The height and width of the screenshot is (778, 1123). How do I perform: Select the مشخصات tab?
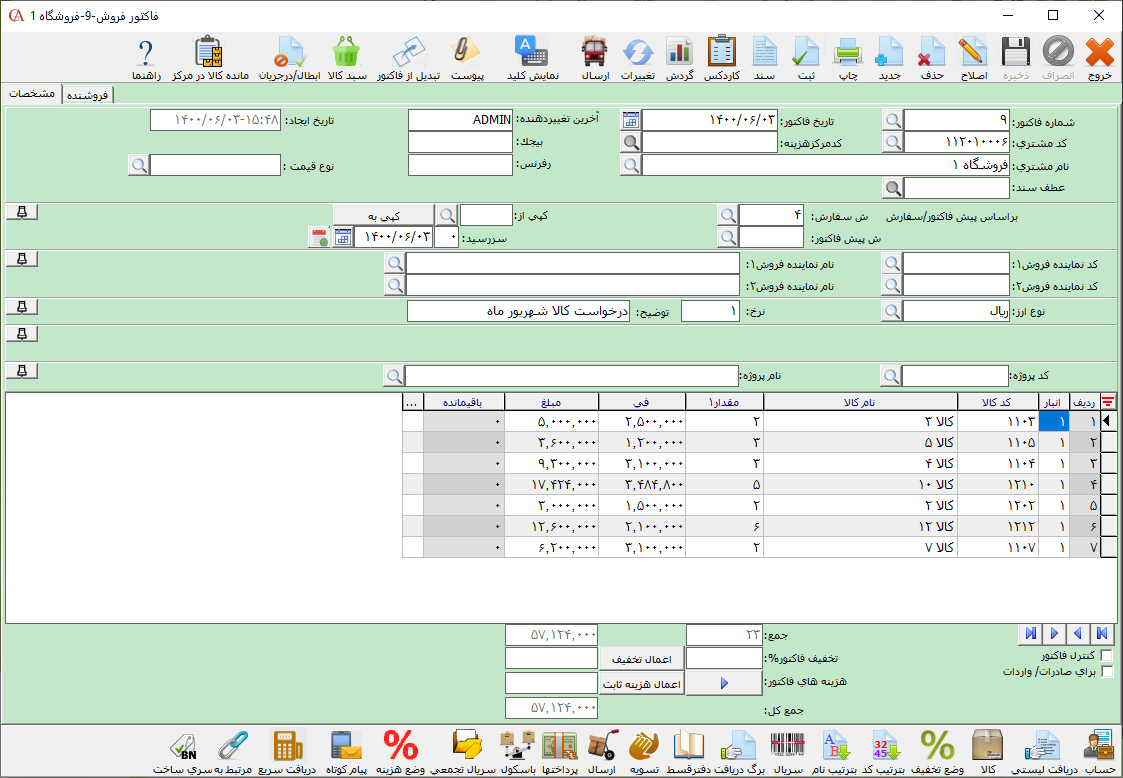(31, 94)
